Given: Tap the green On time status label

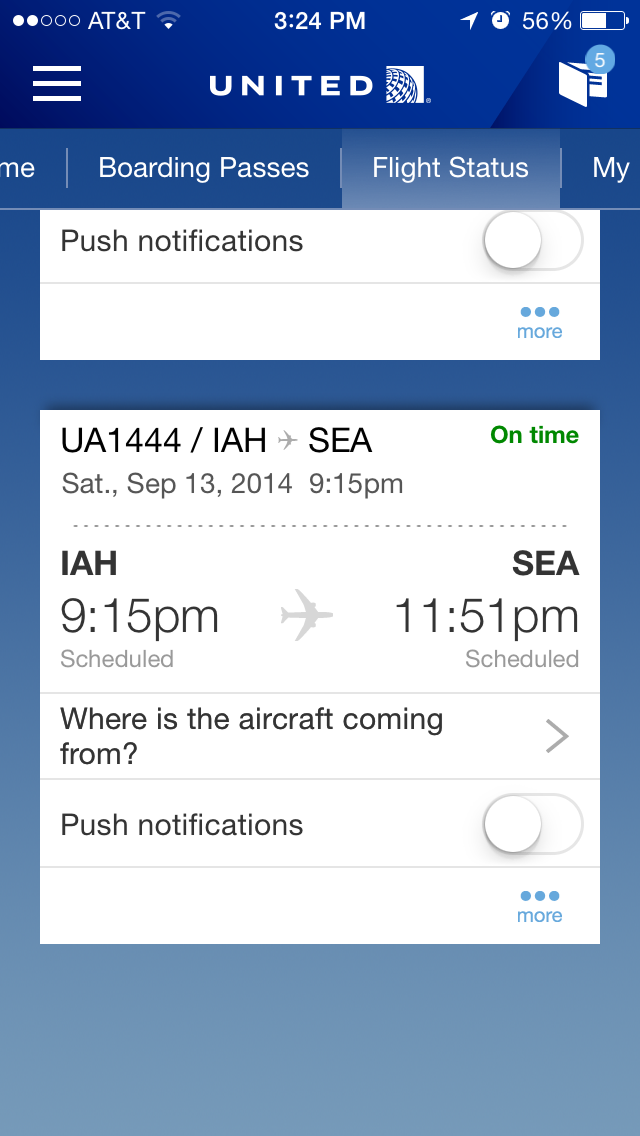Looking at the screenshot, I should [x=534, y=435].
